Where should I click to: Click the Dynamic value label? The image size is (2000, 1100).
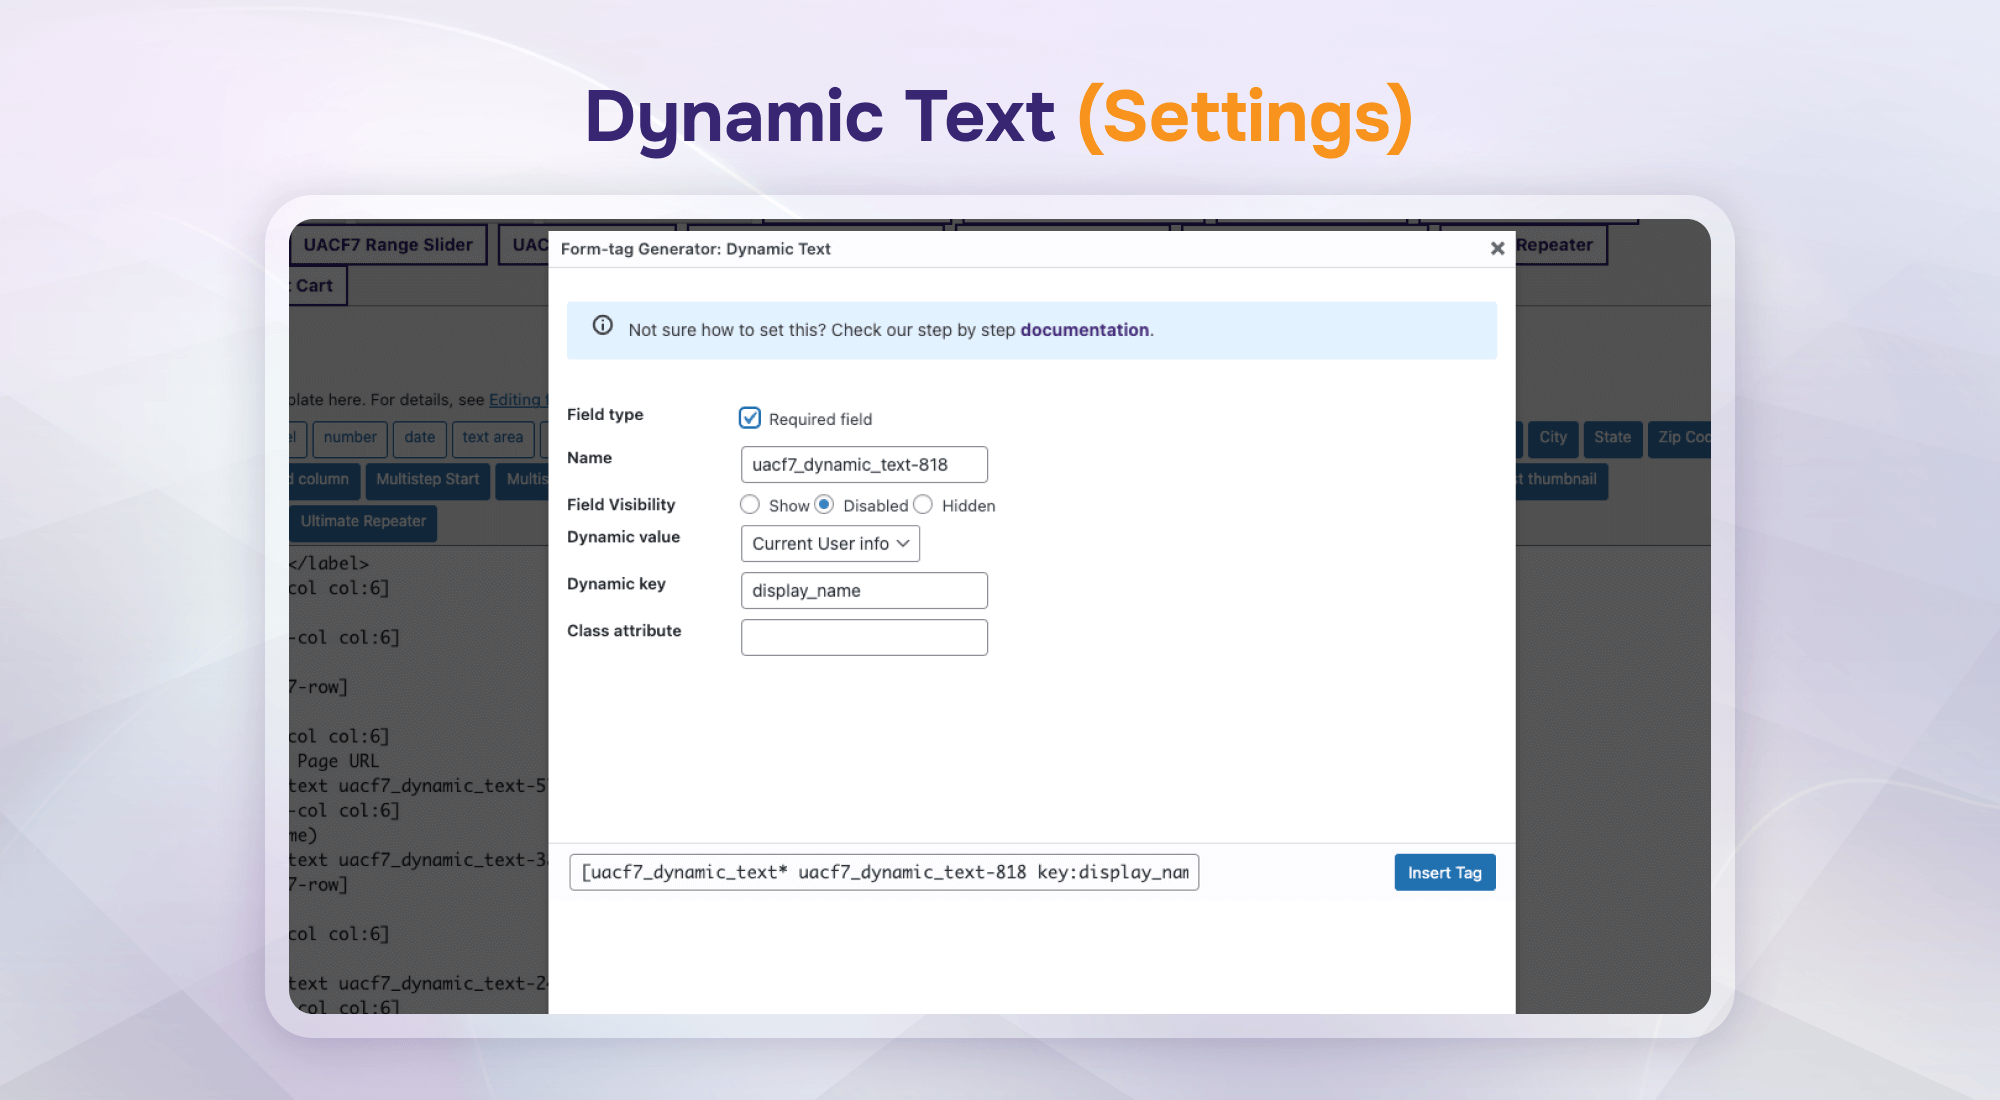coord(623,537)
